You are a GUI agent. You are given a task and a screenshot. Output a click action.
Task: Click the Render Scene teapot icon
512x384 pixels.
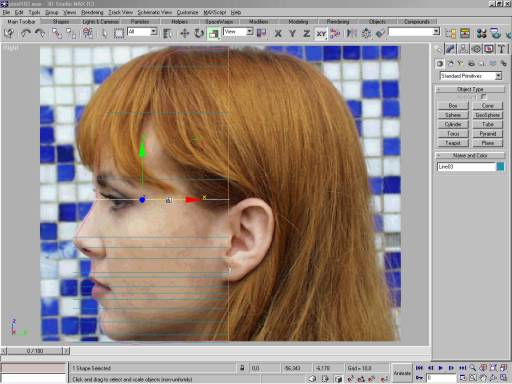click(496, 33)
